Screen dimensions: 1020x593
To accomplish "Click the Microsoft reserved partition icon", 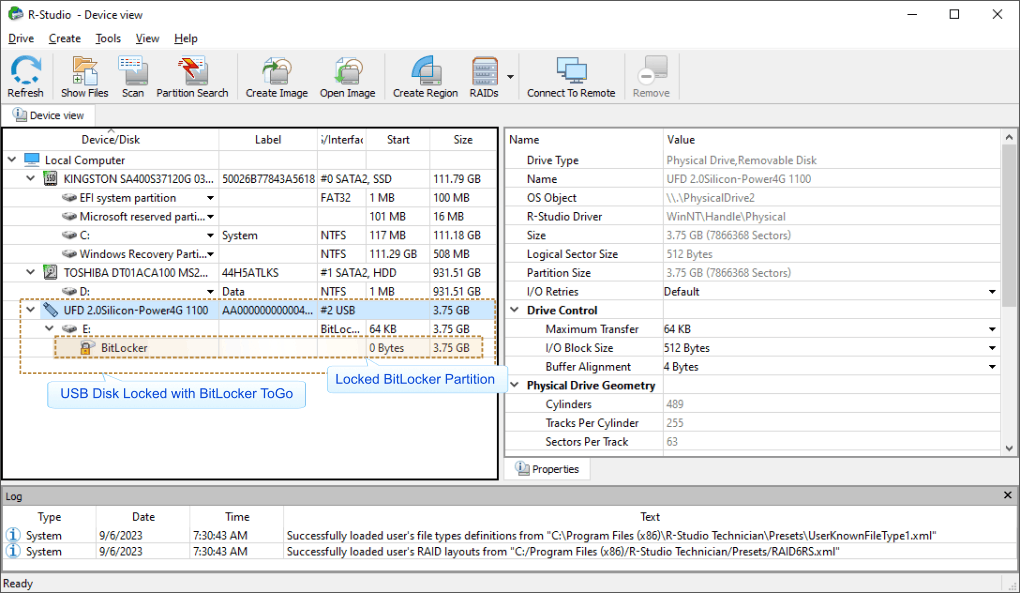I will [x=69, y=217].
